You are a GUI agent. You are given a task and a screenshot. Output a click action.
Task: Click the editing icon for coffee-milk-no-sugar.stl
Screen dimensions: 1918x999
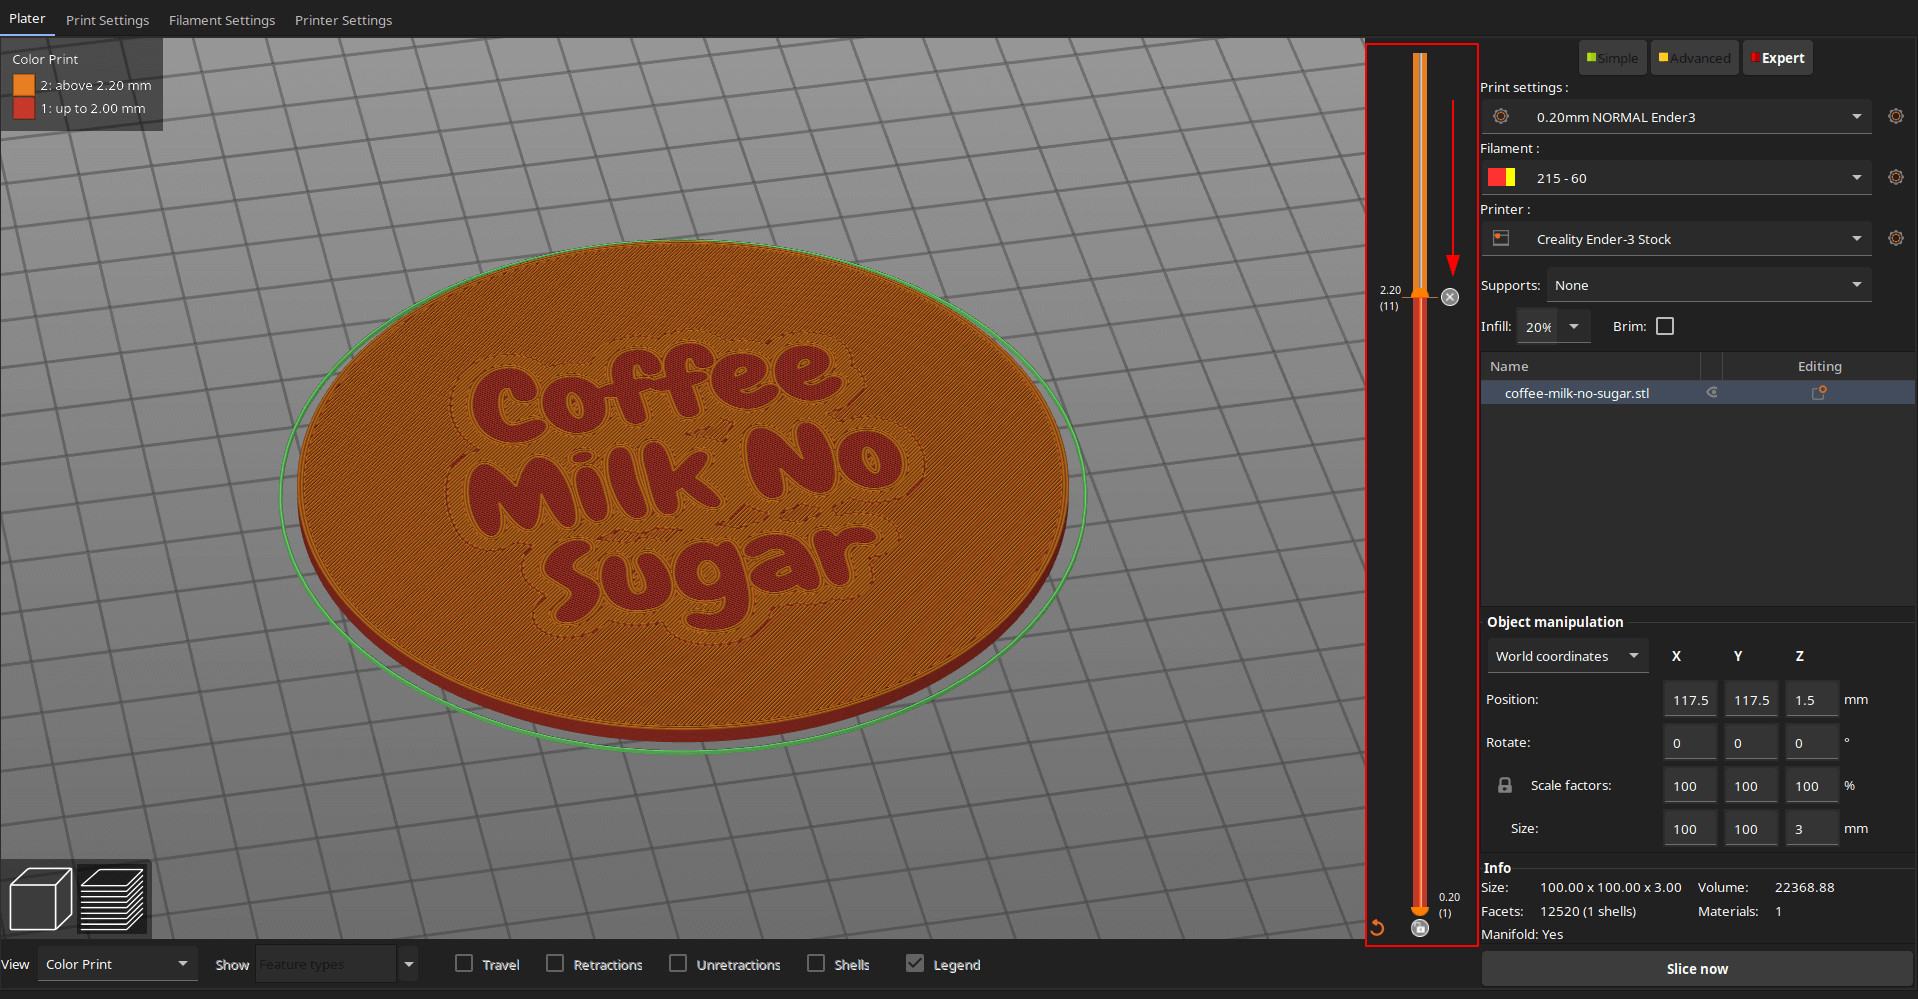coord(1819,393)
